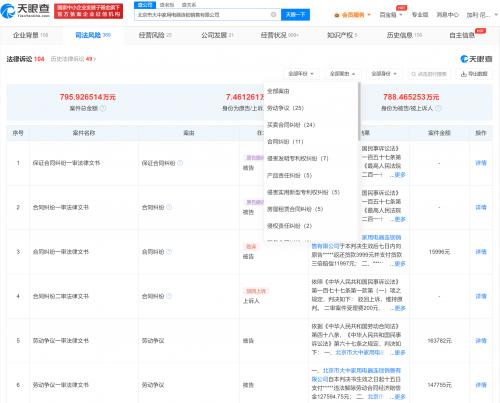The image size is (500, 403).
Task: Switch to the 经营风险 tab
Action: pyautogui.click(x=155, y=35)
